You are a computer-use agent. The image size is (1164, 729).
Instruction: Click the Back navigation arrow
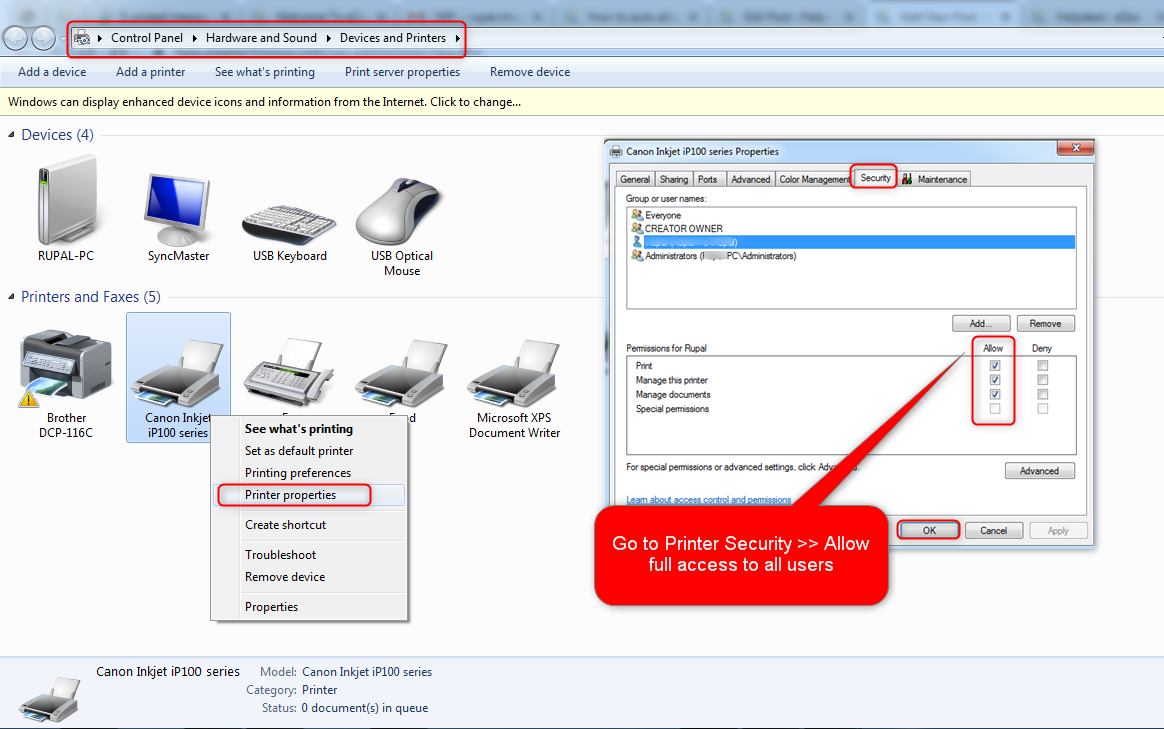point(15,38)
